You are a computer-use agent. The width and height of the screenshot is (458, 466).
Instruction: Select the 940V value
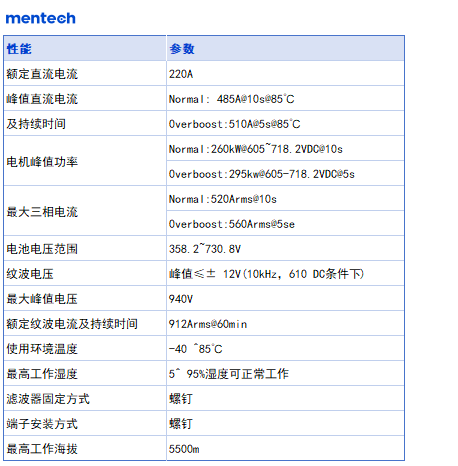(181, 299)
